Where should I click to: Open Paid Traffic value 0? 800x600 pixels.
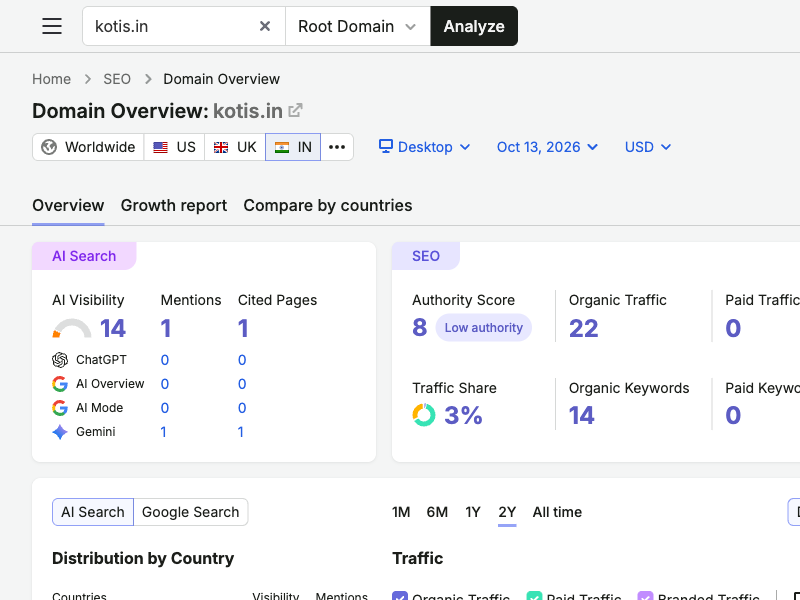click(x=733, y=328)
